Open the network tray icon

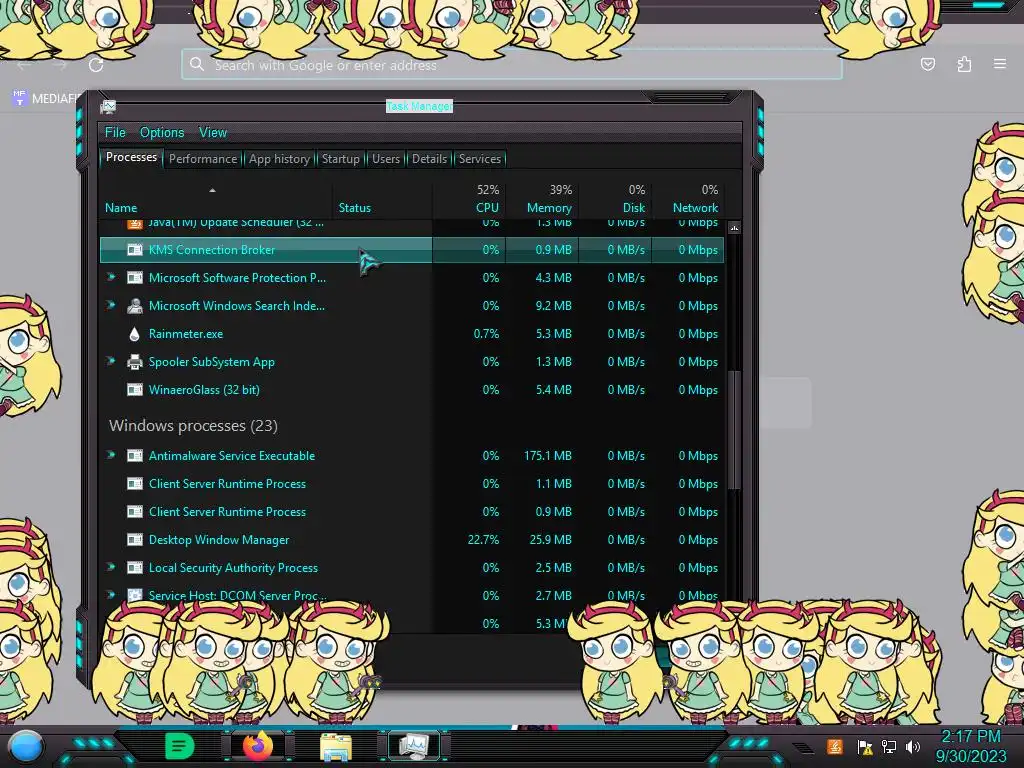pyautogui.click(x=889, y=747)
